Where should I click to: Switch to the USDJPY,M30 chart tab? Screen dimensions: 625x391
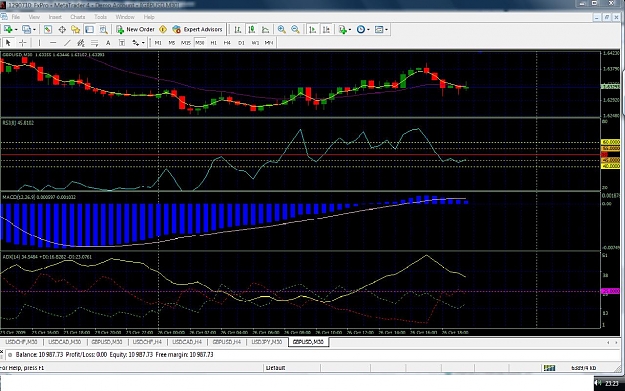(x=267, y=342)
